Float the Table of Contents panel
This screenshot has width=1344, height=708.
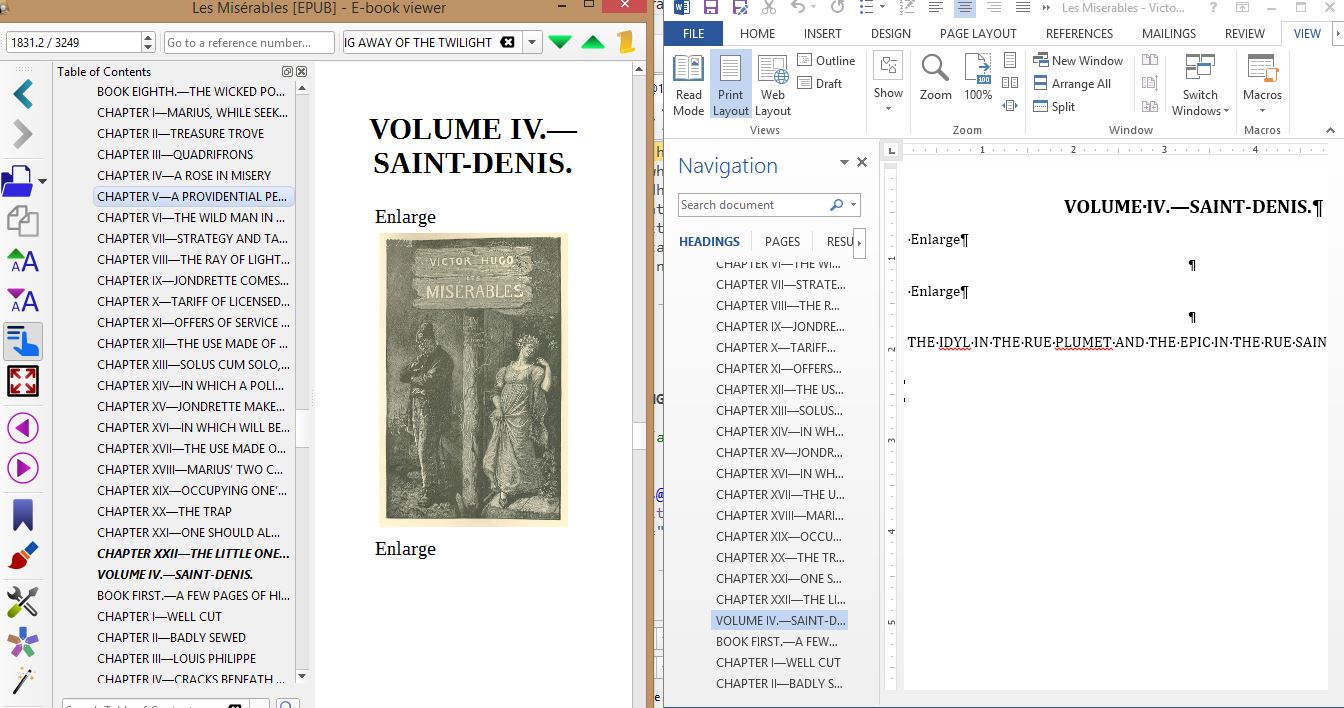pyautogui.click(x=288, y=72)
